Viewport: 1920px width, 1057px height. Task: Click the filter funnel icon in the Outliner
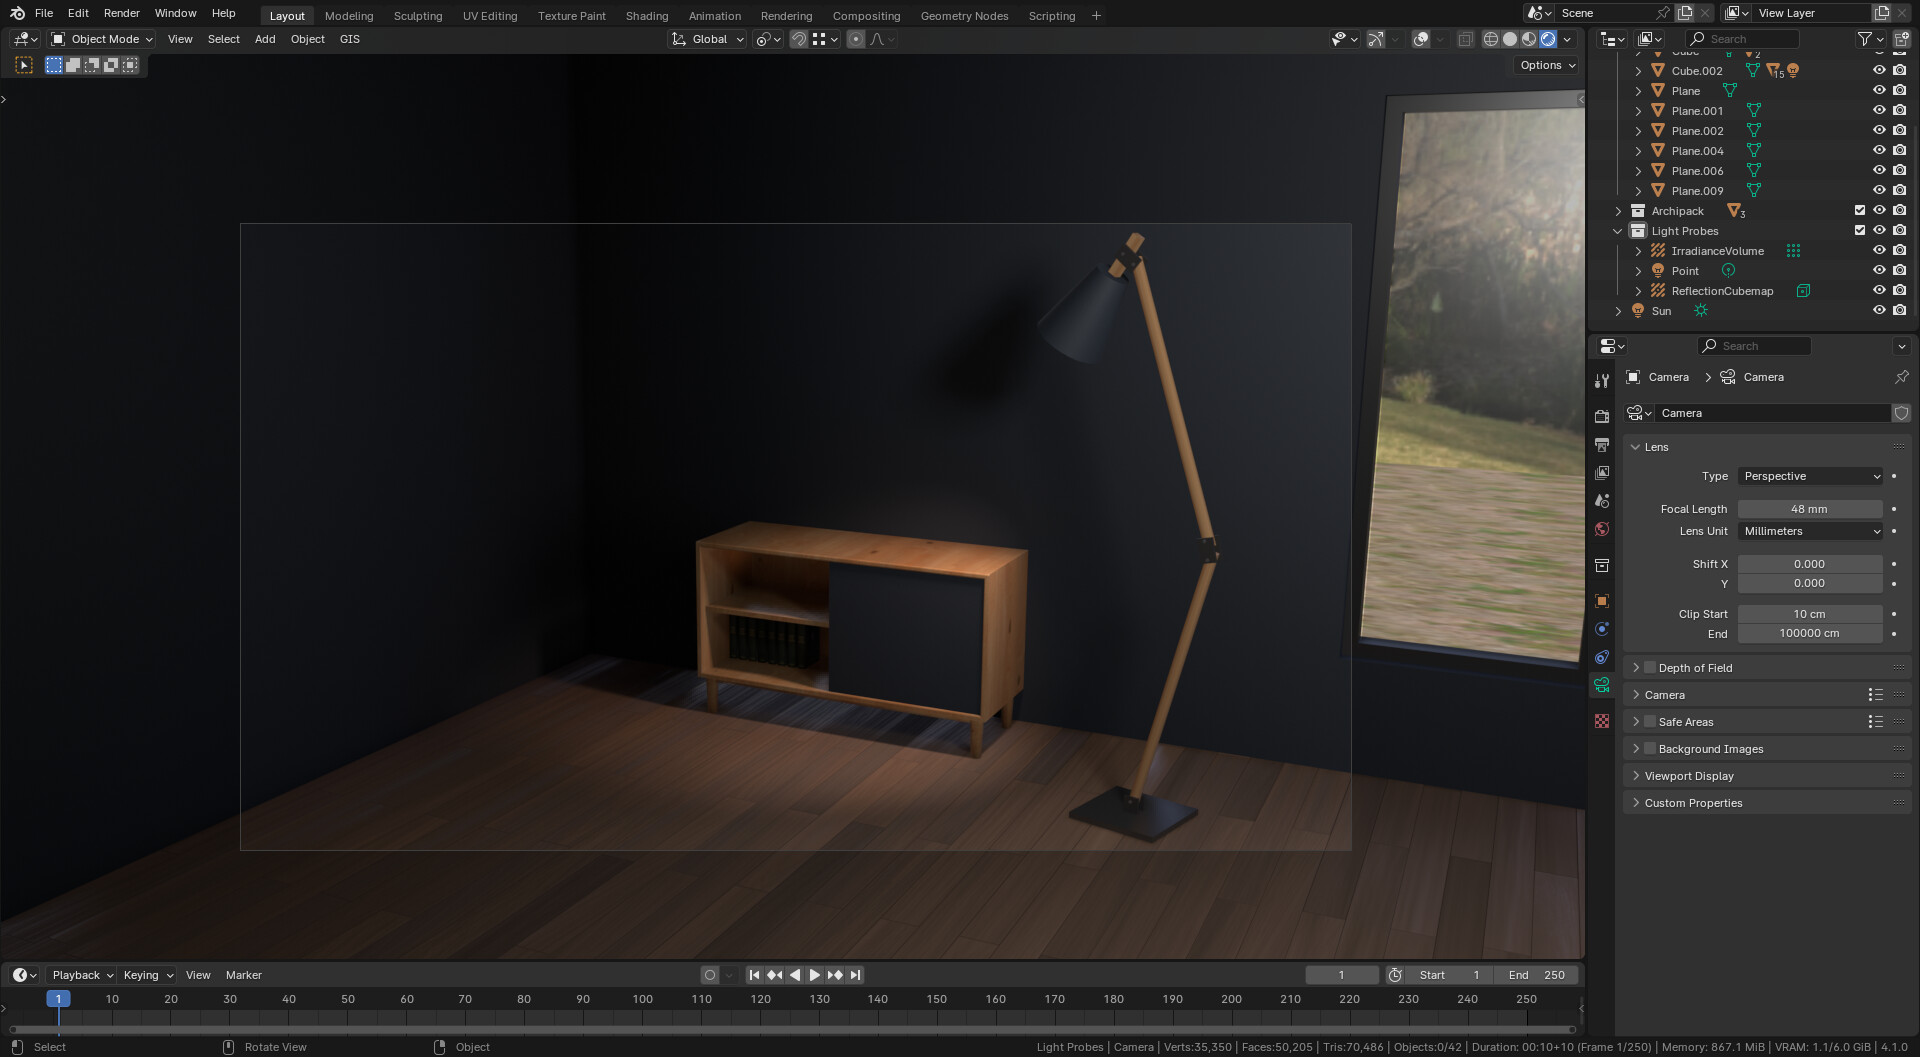pos(1866,38)
